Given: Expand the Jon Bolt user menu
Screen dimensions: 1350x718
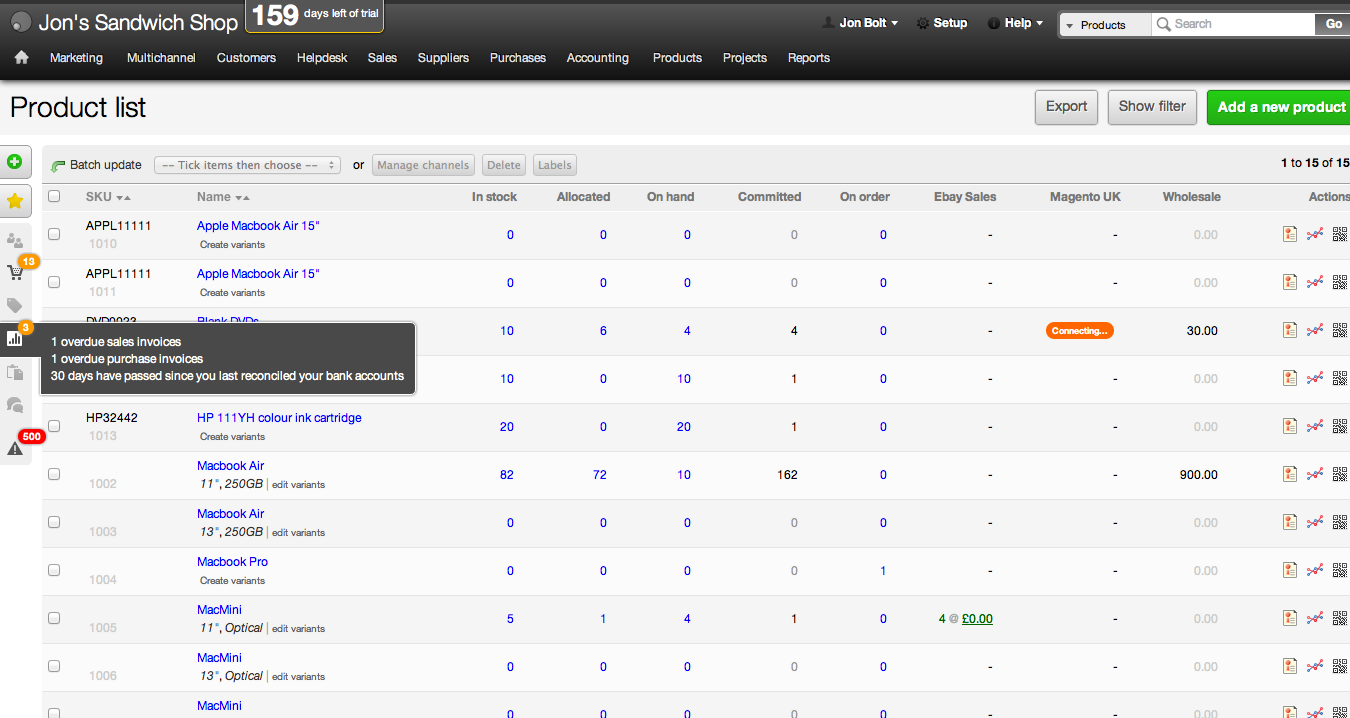Looking at the screenshot, I should [860, 23].
